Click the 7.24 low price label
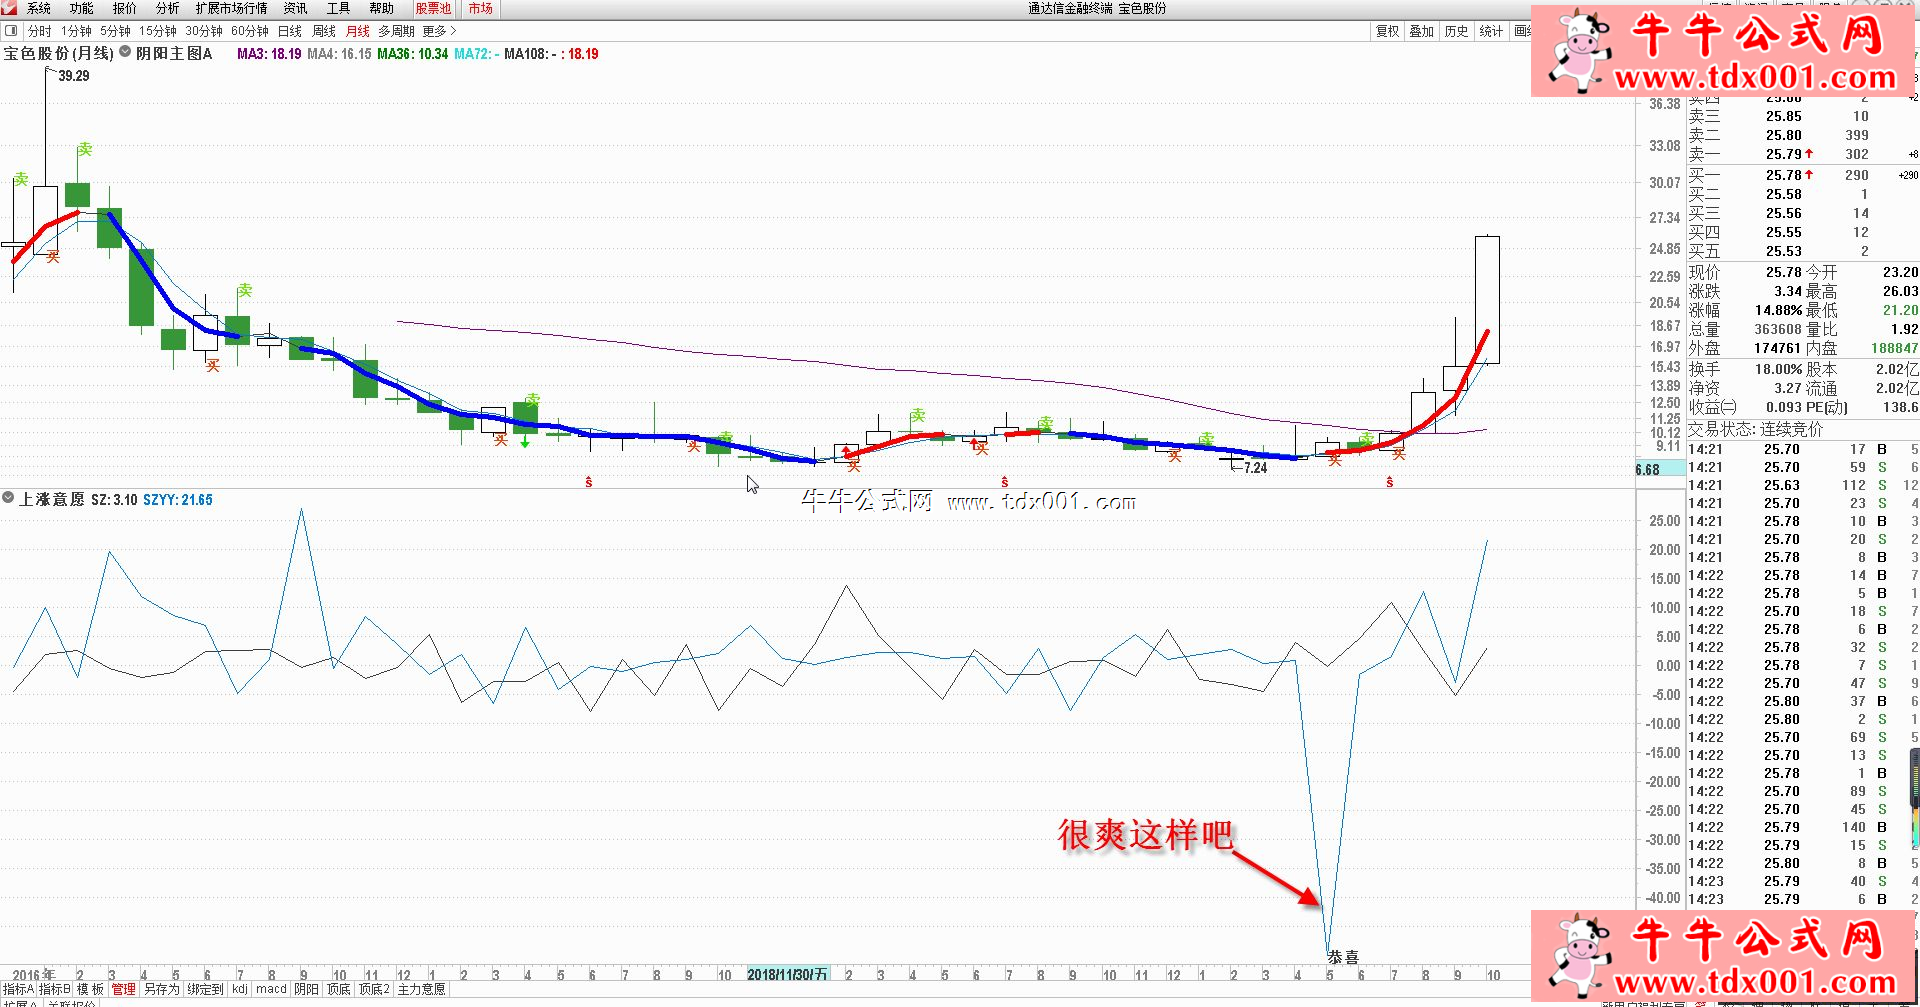Viewport: 1920px width, 1007px height. pos(1255,467)
